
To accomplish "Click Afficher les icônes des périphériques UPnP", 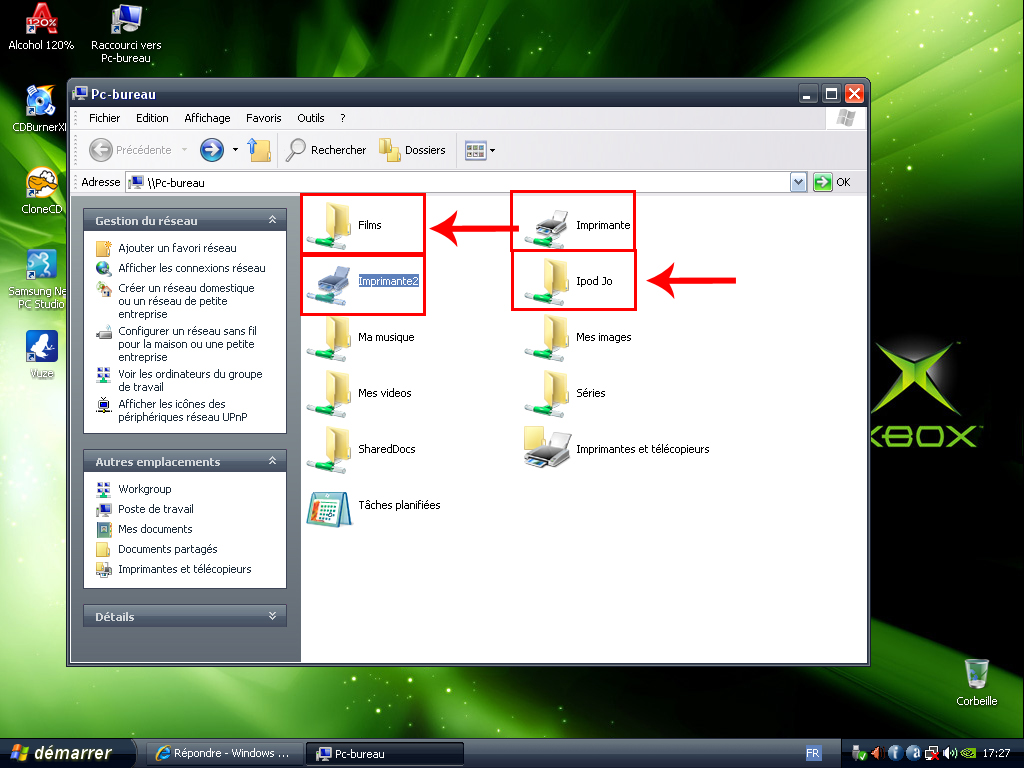I will (172, 410).
